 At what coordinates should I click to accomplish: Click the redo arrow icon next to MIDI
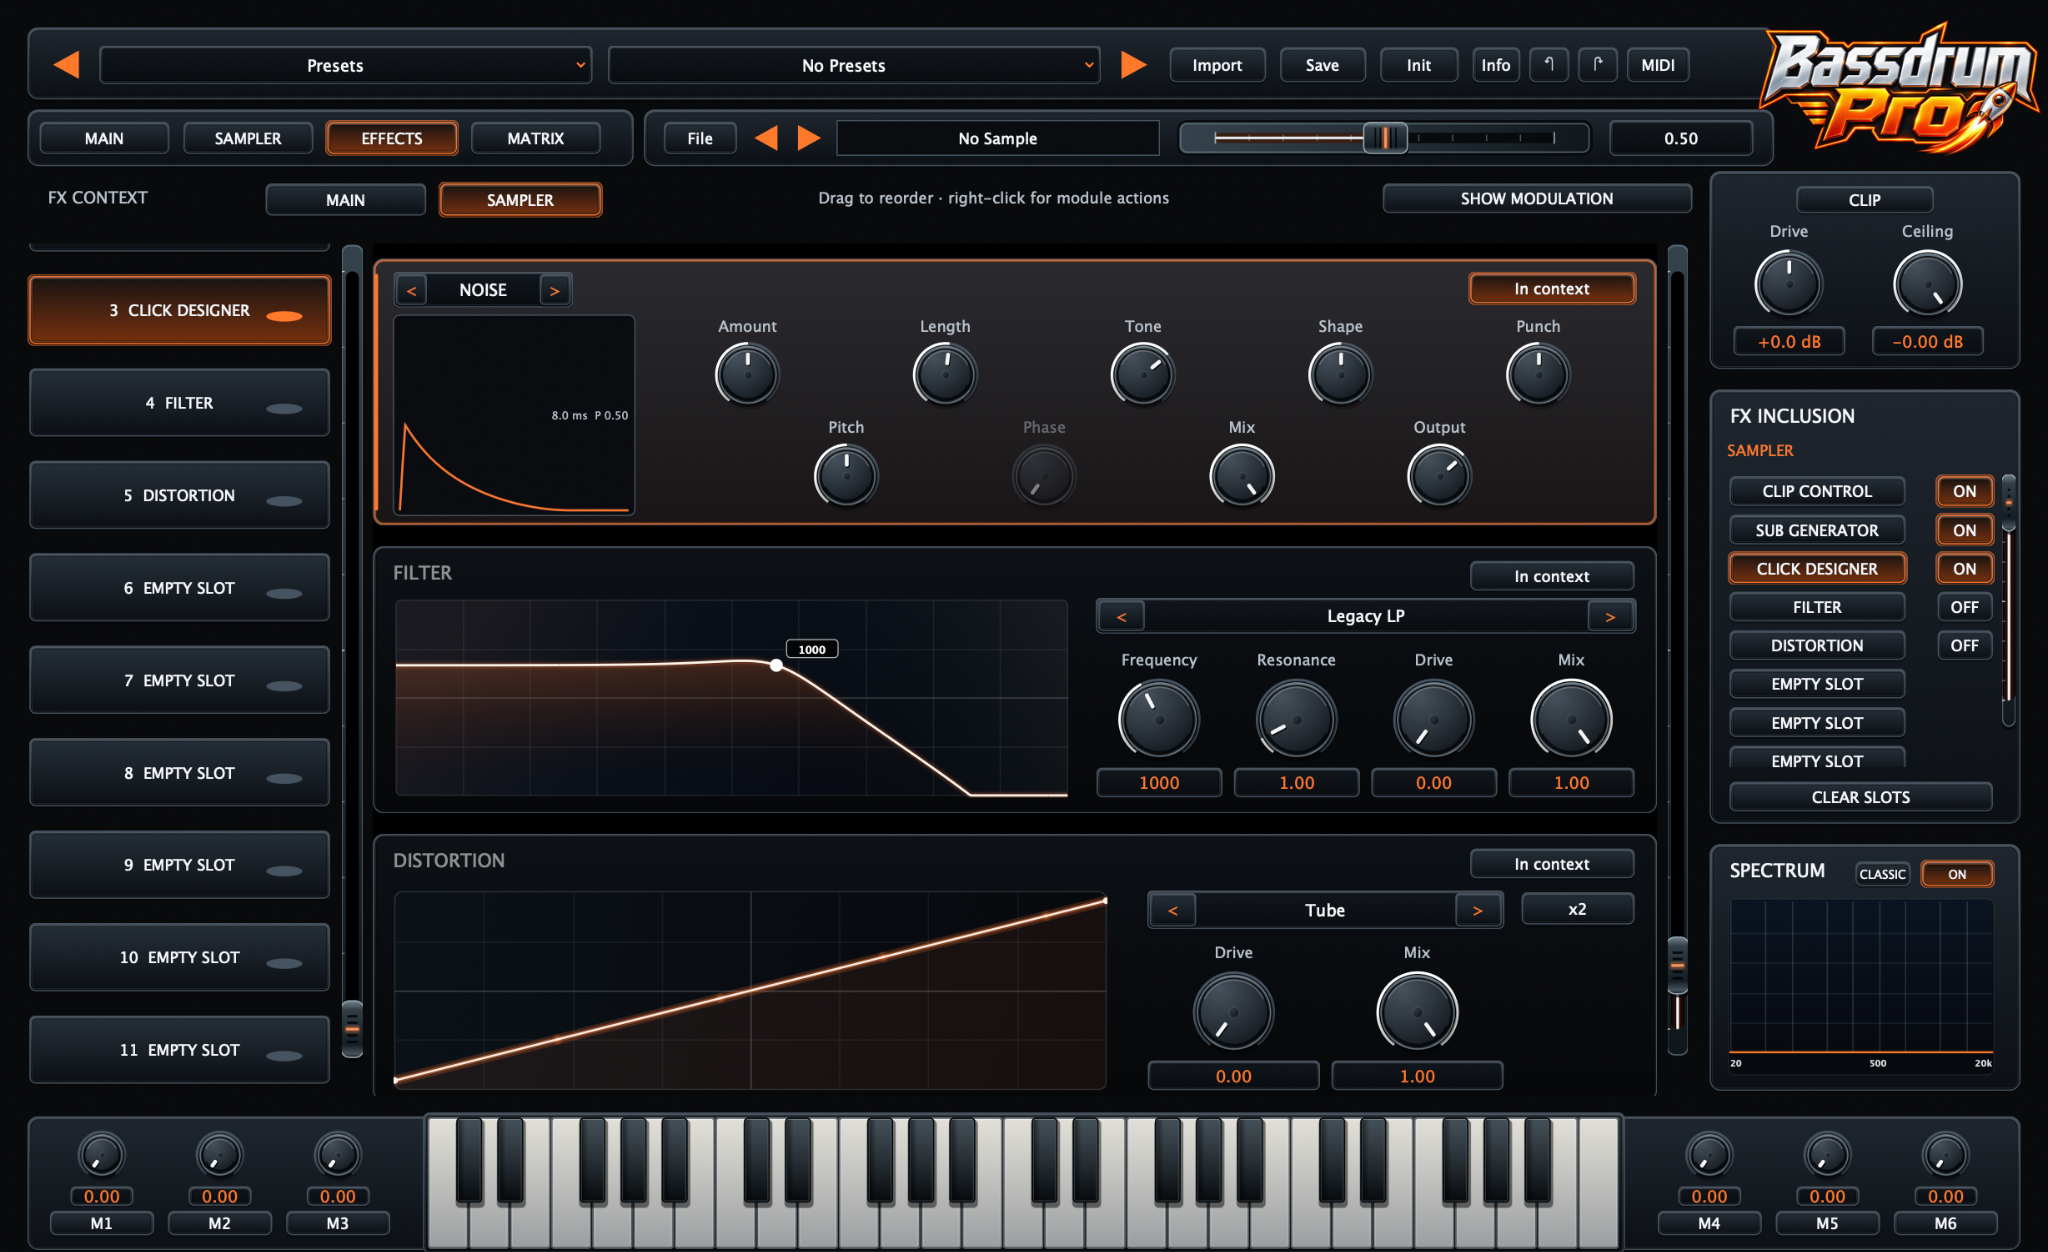pyautogui.click(x=1598, y=65)
